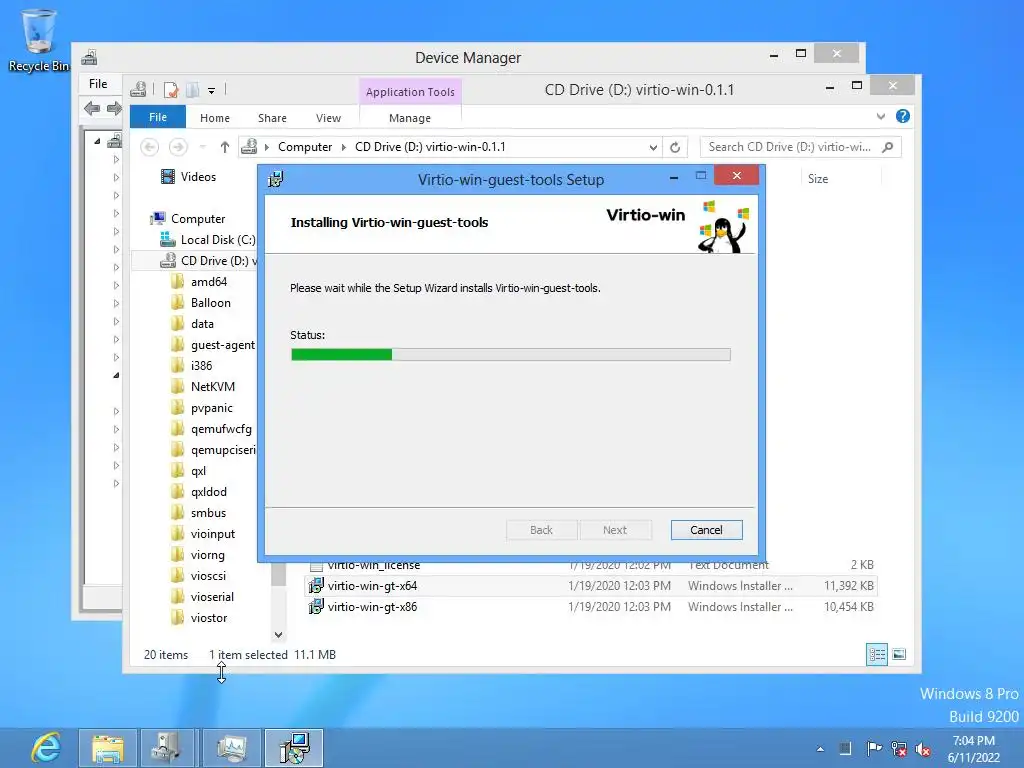Click the installation status progress bar
The width and height of the screenshot is (1024, 768).
511,355
